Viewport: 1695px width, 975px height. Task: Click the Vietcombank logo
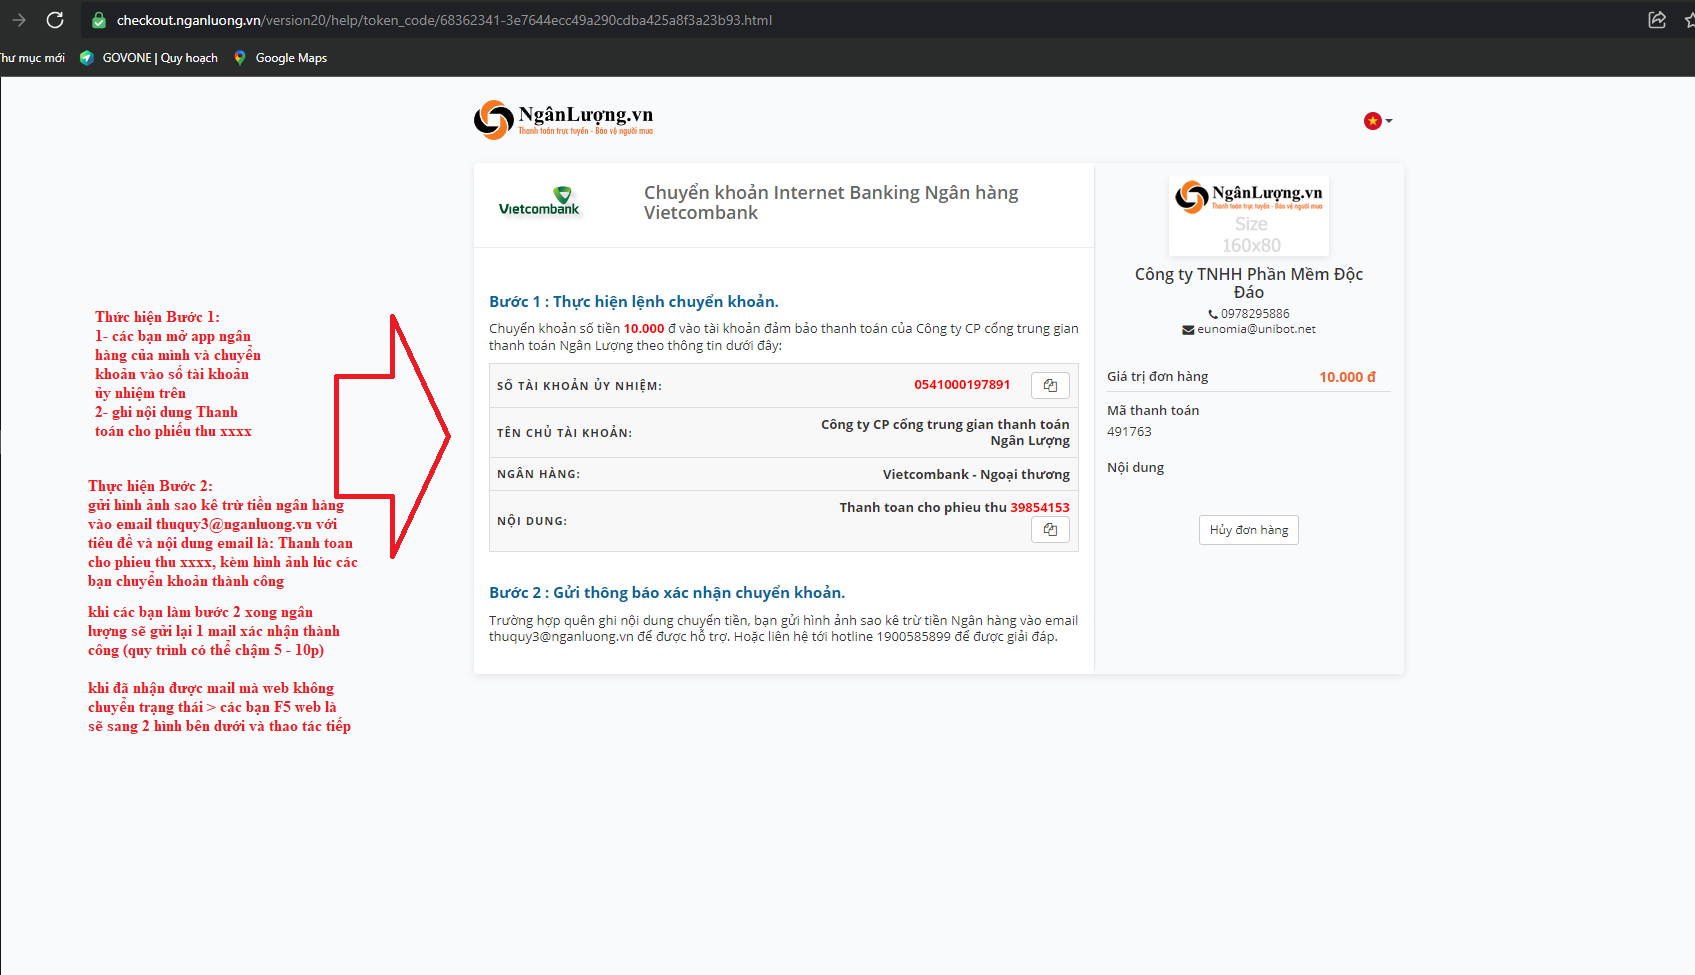539,201
